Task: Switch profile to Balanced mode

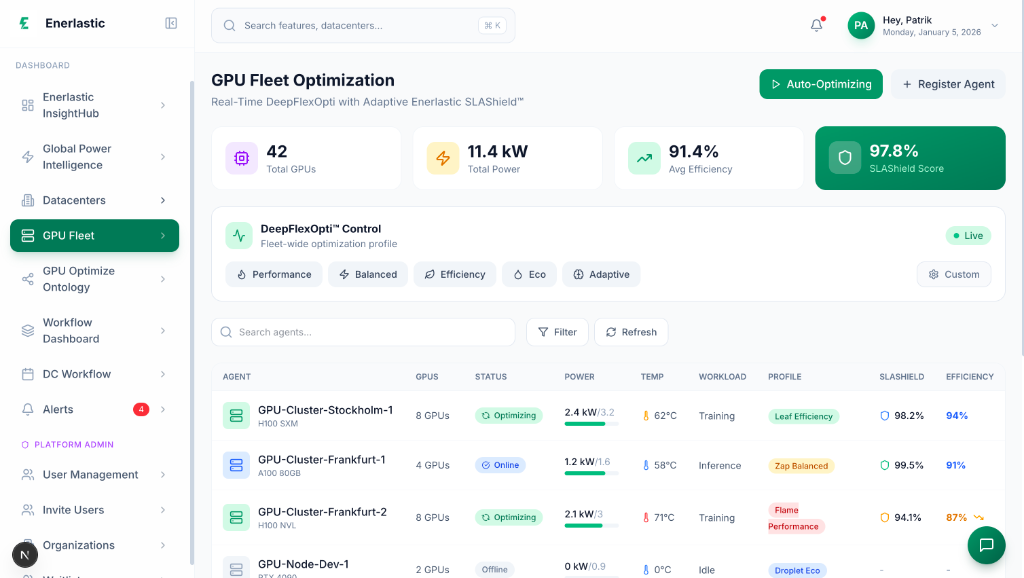Action: click(x=367, y=274)
